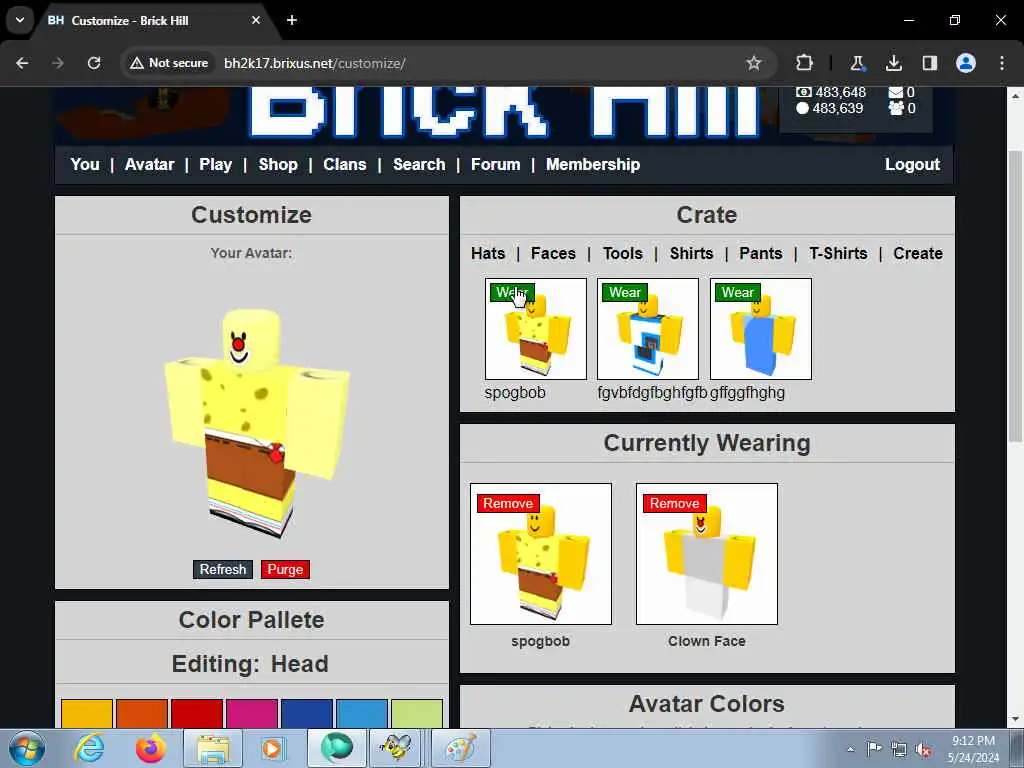The height and width of the screenshot is (768, 1024).
Task: Click the bits coin icon showing 483,639
Action: tap(803, 108)
